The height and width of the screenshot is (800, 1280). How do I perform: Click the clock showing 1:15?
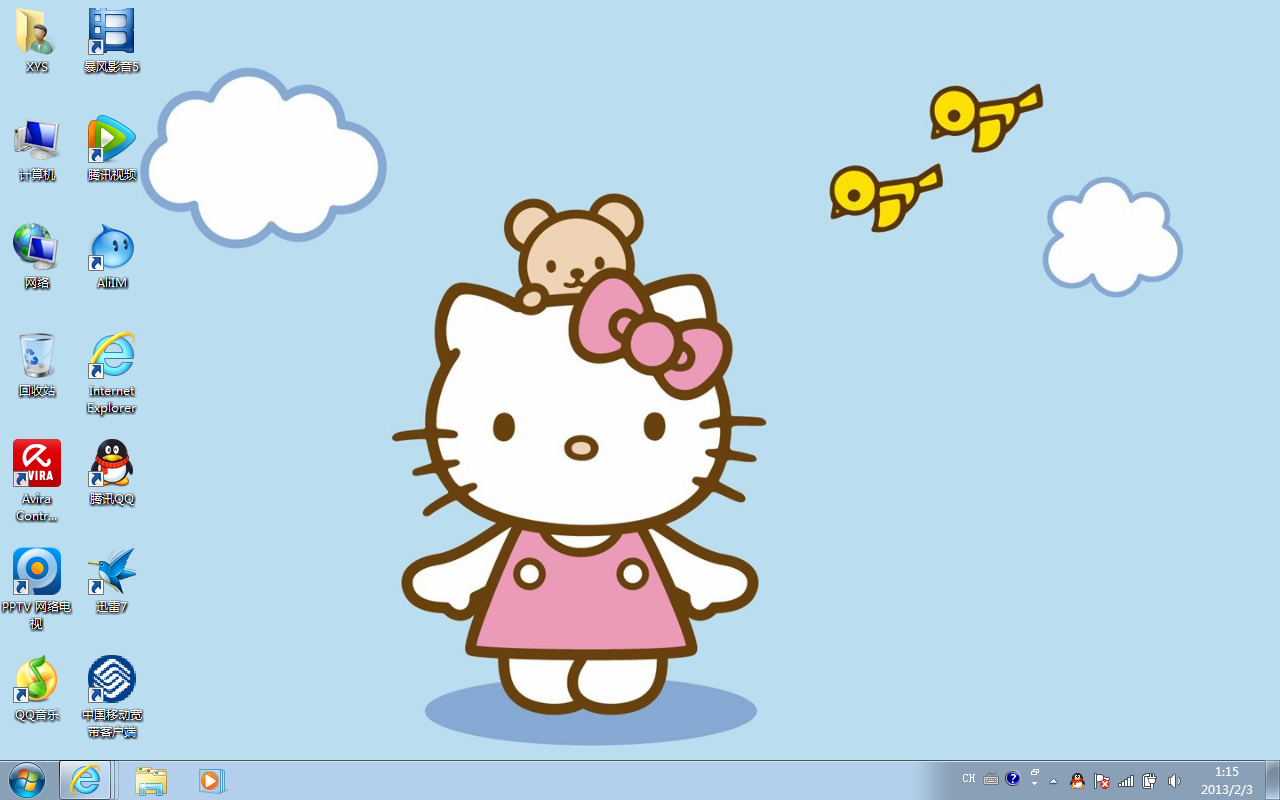[x=1227, y=780]
